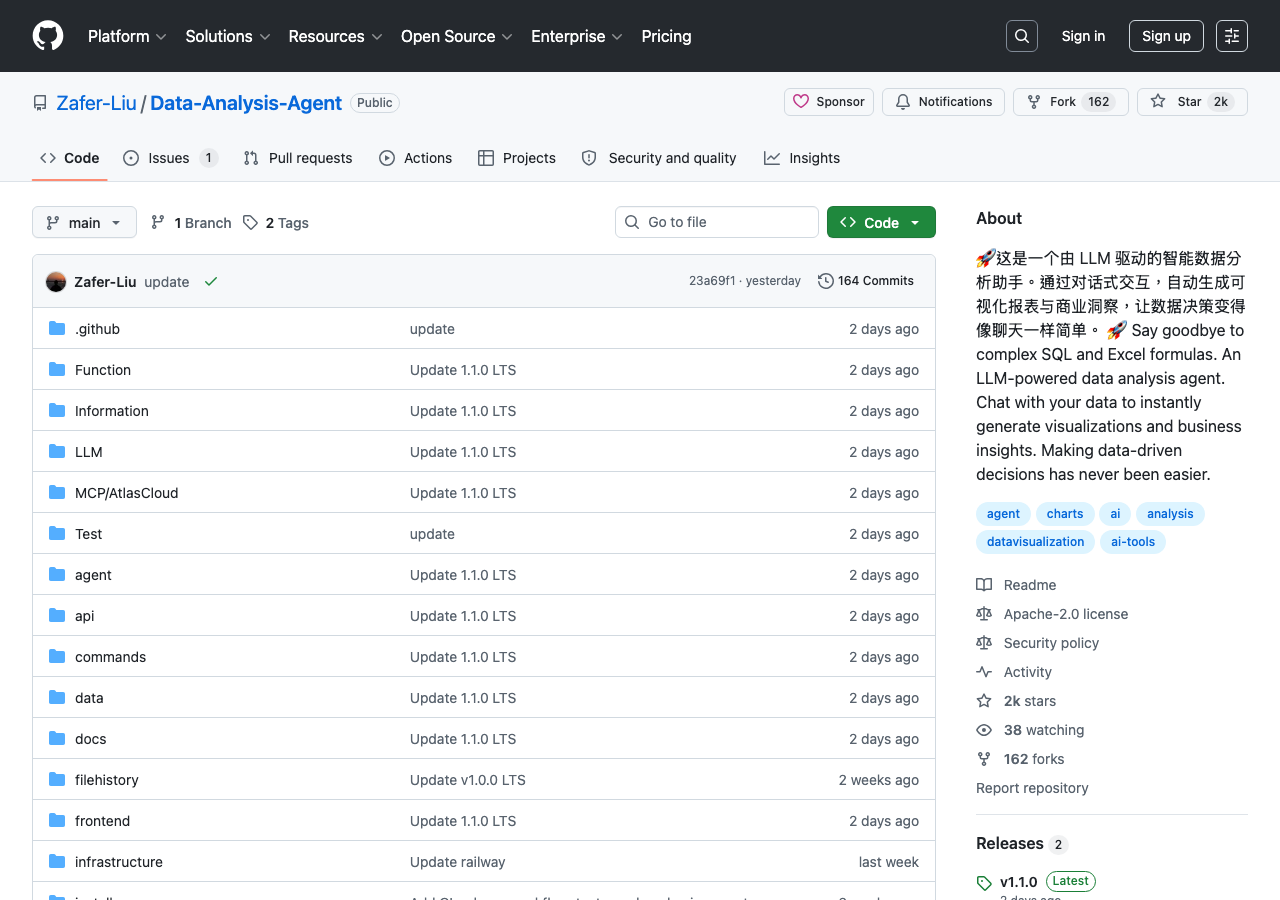The width and height of the screenshot is (1280, 900).
Task: Select the ai-tools topic tag
Action: click(x=1133, y=542)
